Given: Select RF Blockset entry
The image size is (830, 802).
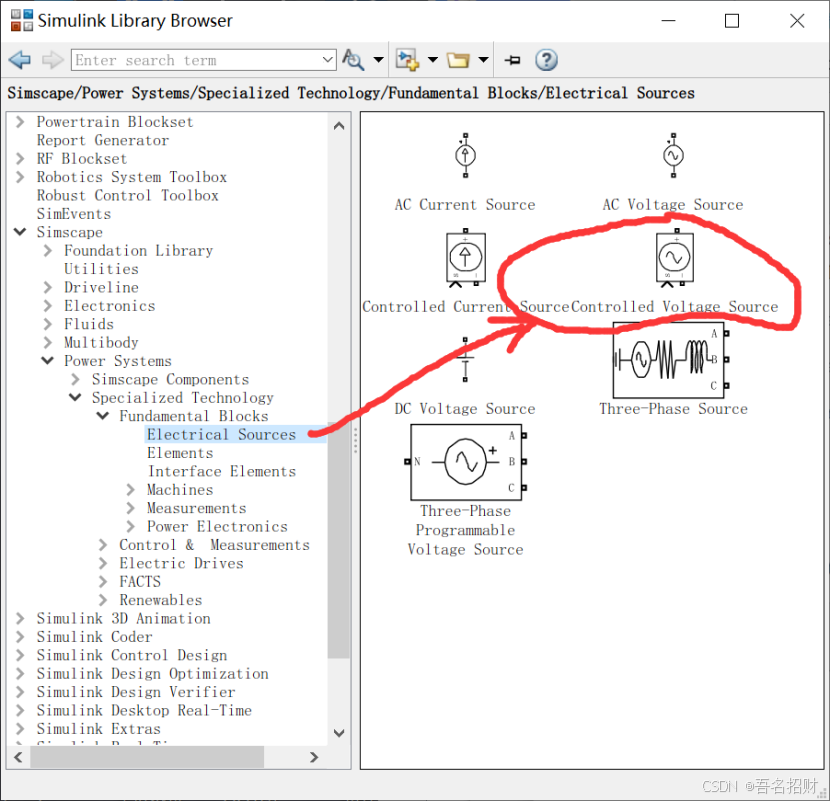Looking at the screenshot, I should [82, 158].
